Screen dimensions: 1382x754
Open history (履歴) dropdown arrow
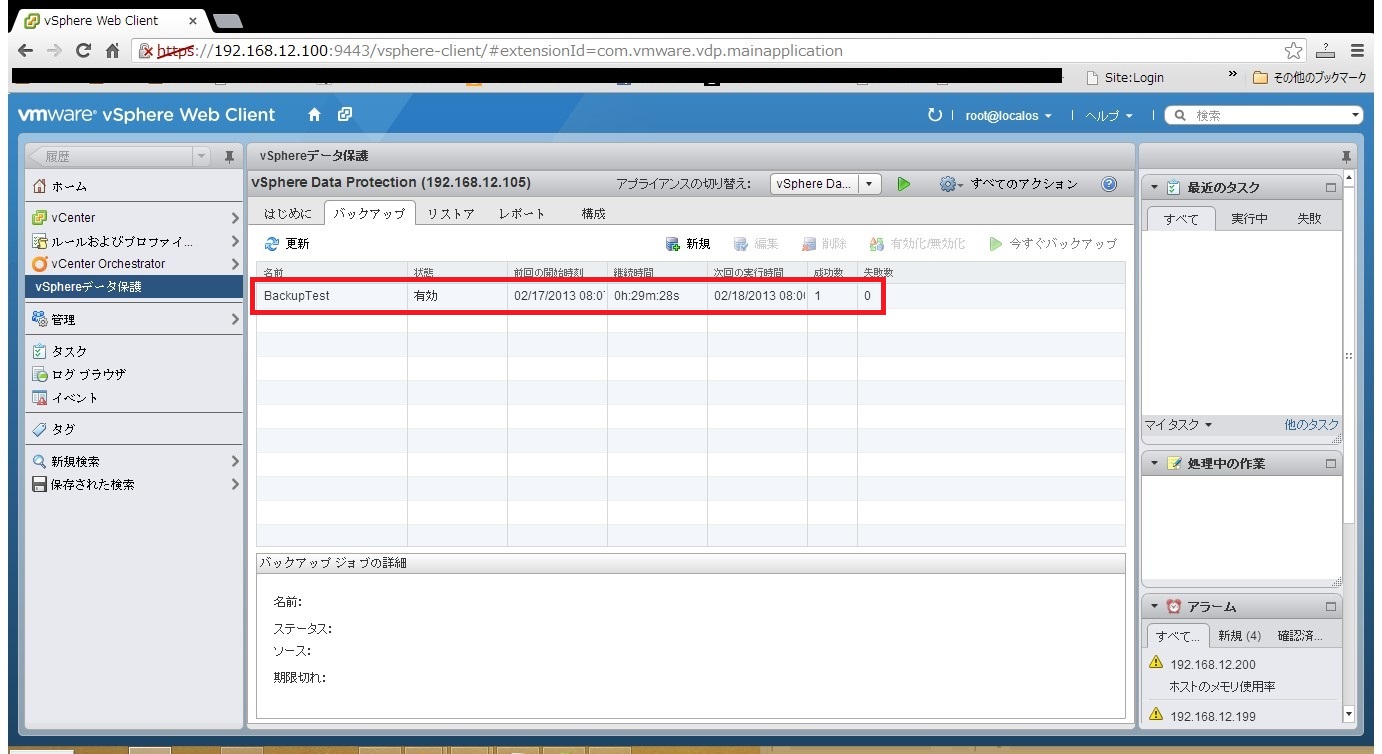[202, 157]
